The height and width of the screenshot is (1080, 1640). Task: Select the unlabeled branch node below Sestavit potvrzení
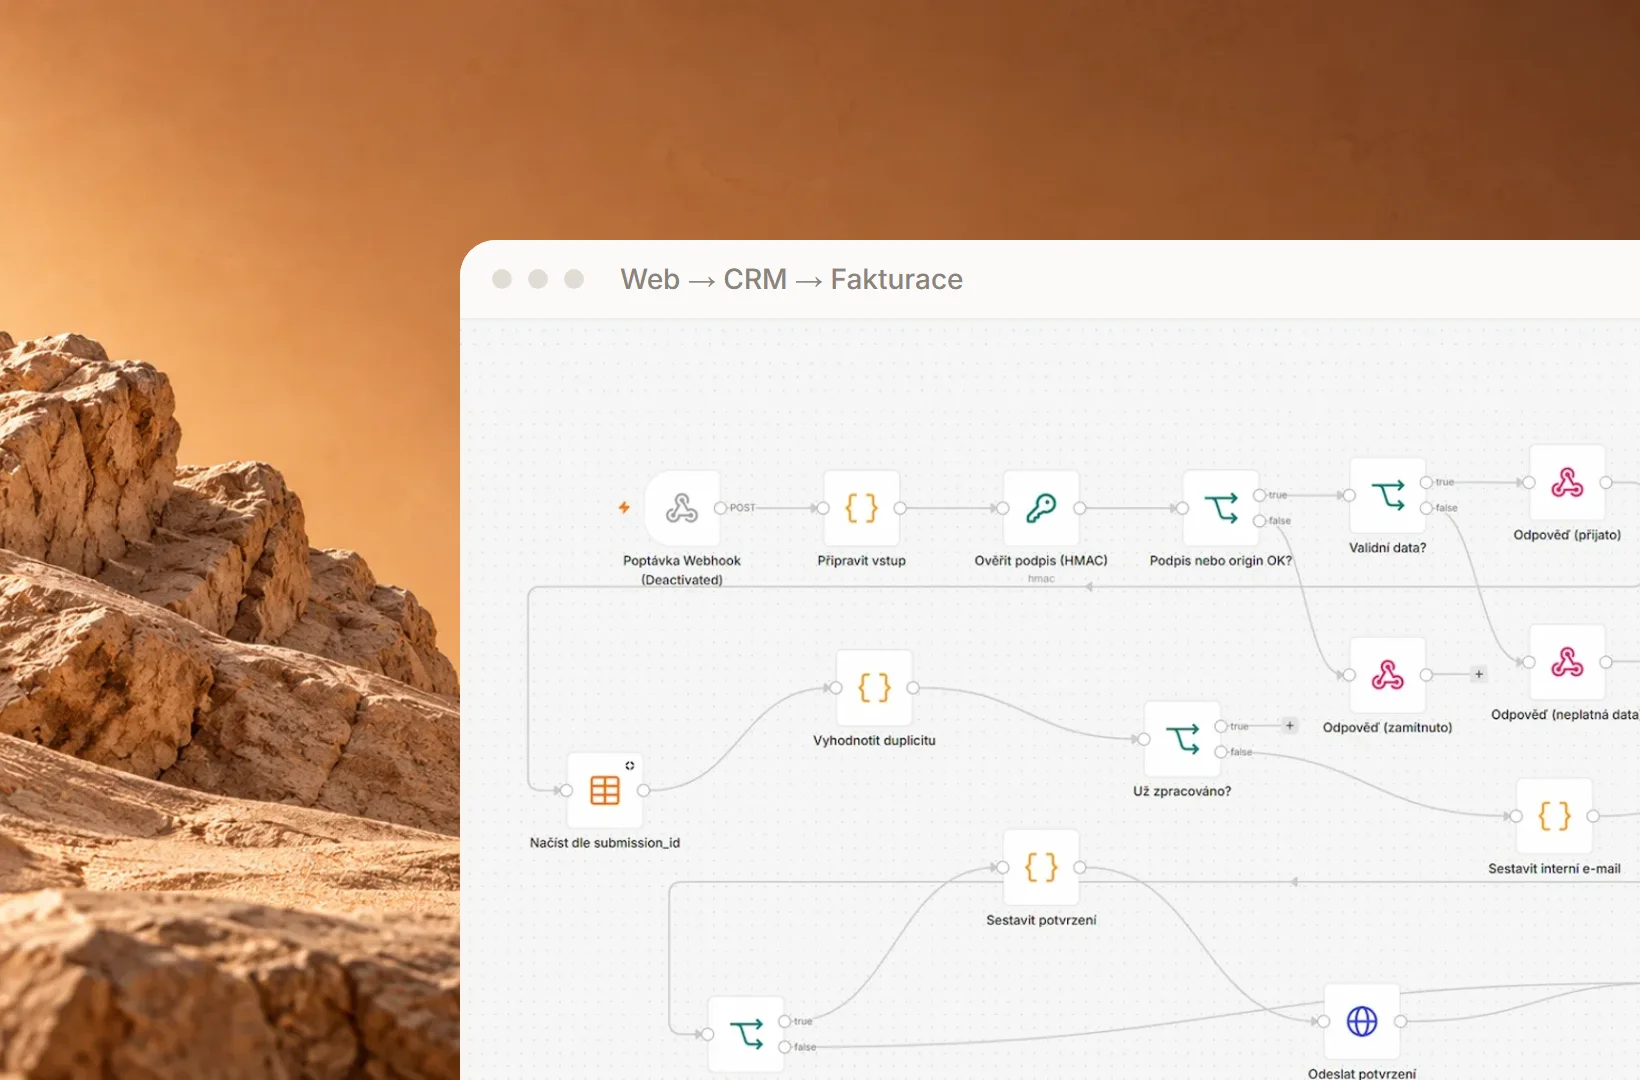click(746, 1034)
